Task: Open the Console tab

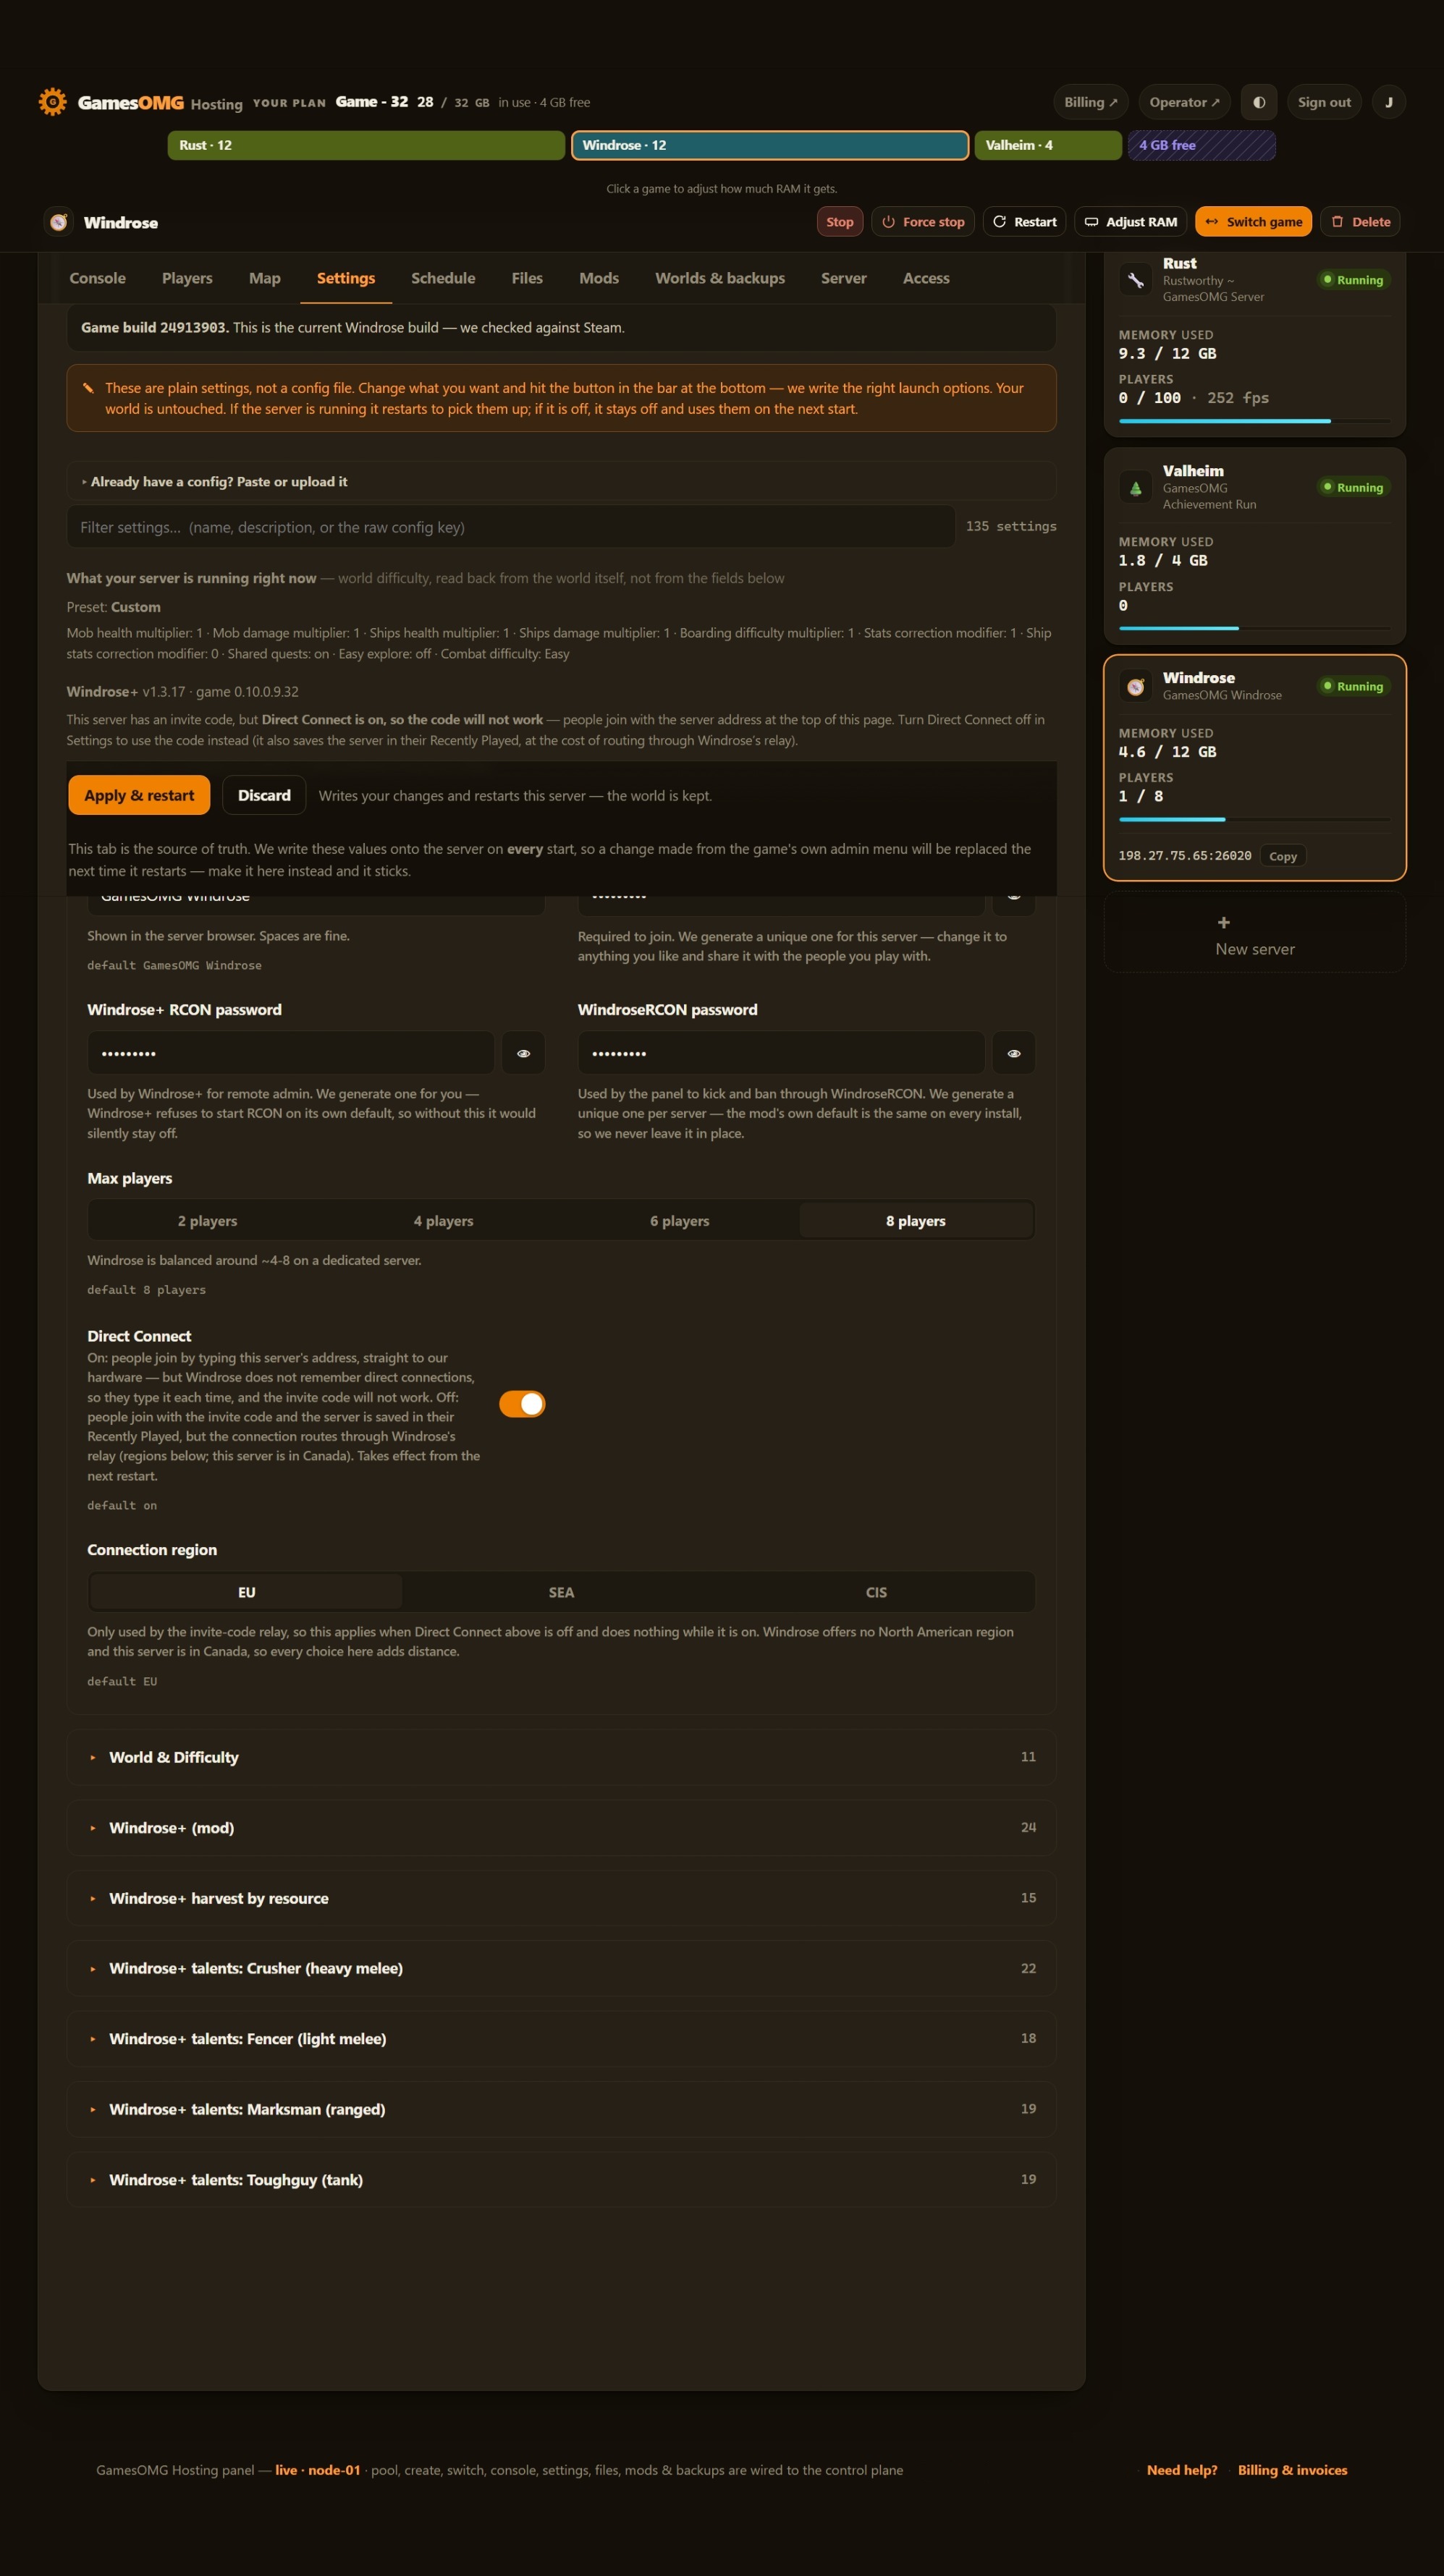Action: tap(97, 278)
